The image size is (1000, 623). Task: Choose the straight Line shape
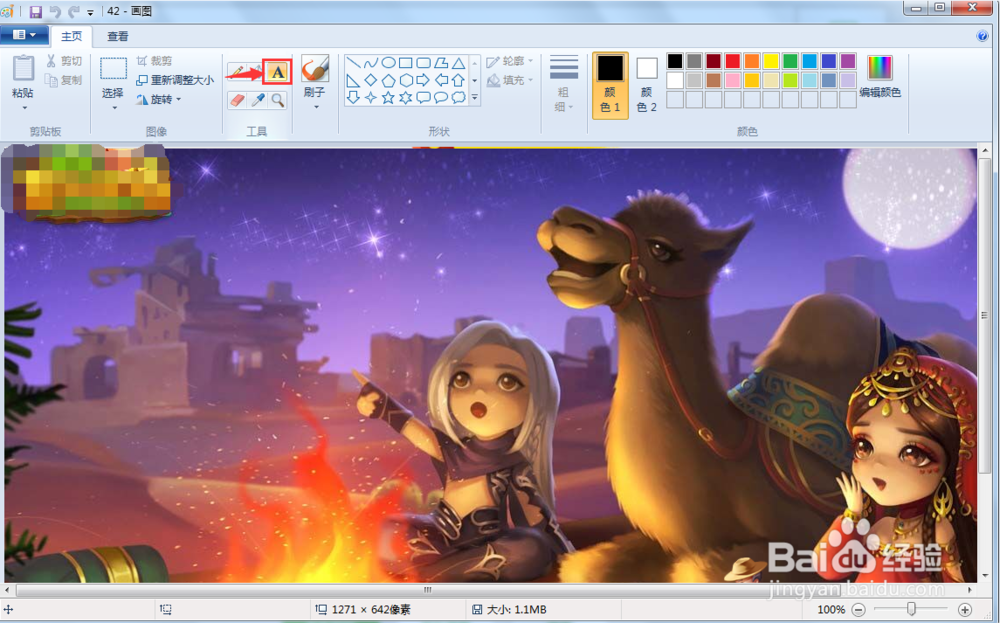[353, 62]
